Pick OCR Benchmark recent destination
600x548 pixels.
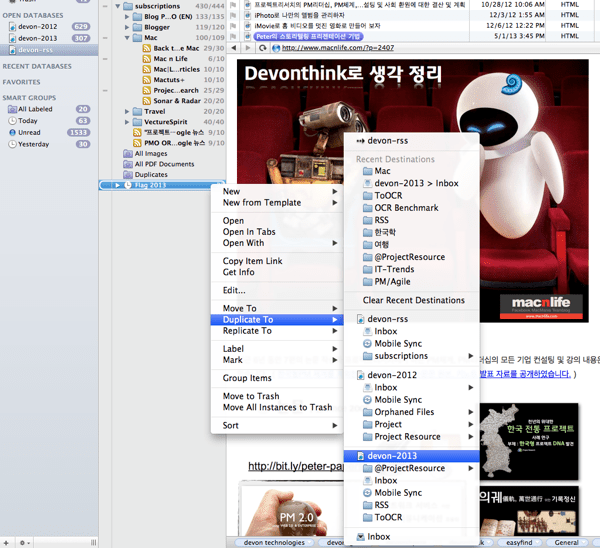point(406,208)
